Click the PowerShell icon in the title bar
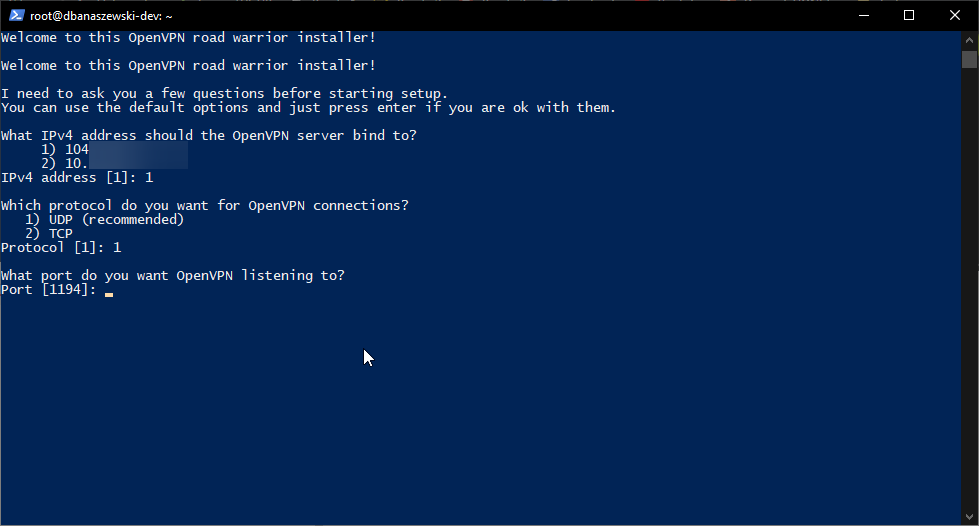The image size is (979, 526). coord(15,15)
